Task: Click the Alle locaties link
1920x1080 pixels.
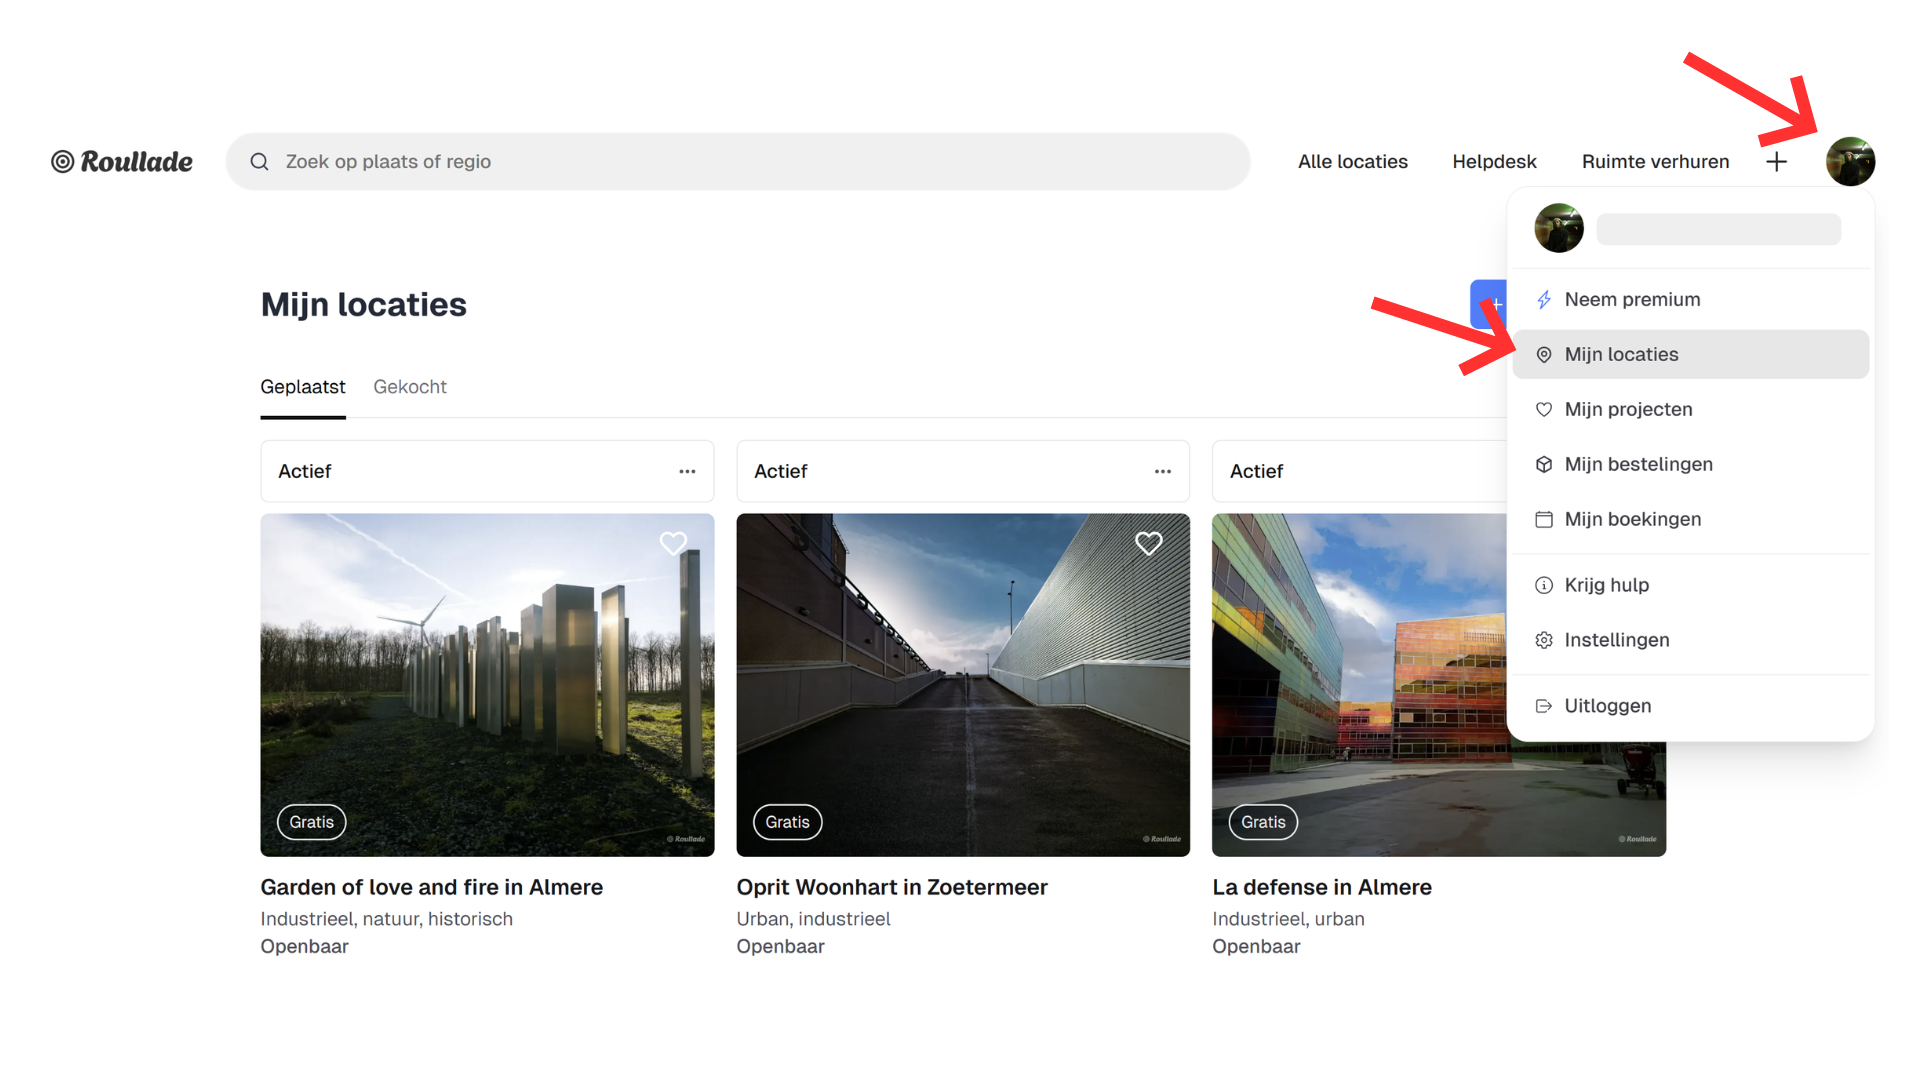Action: pos(1352,162)
